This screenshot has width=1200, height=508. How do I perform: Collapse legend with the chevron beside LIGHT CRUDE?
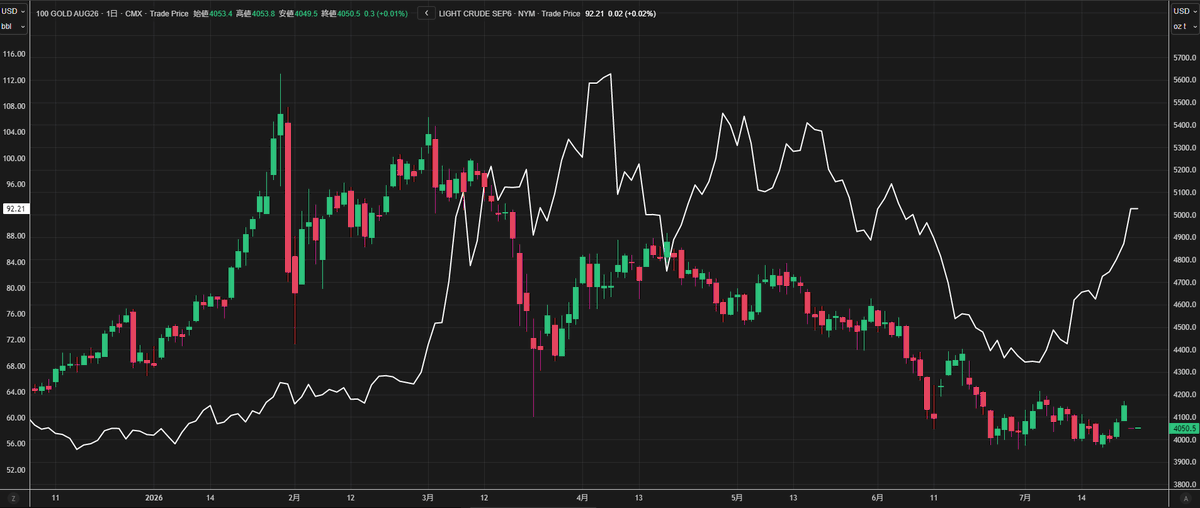tap(428, 14)
